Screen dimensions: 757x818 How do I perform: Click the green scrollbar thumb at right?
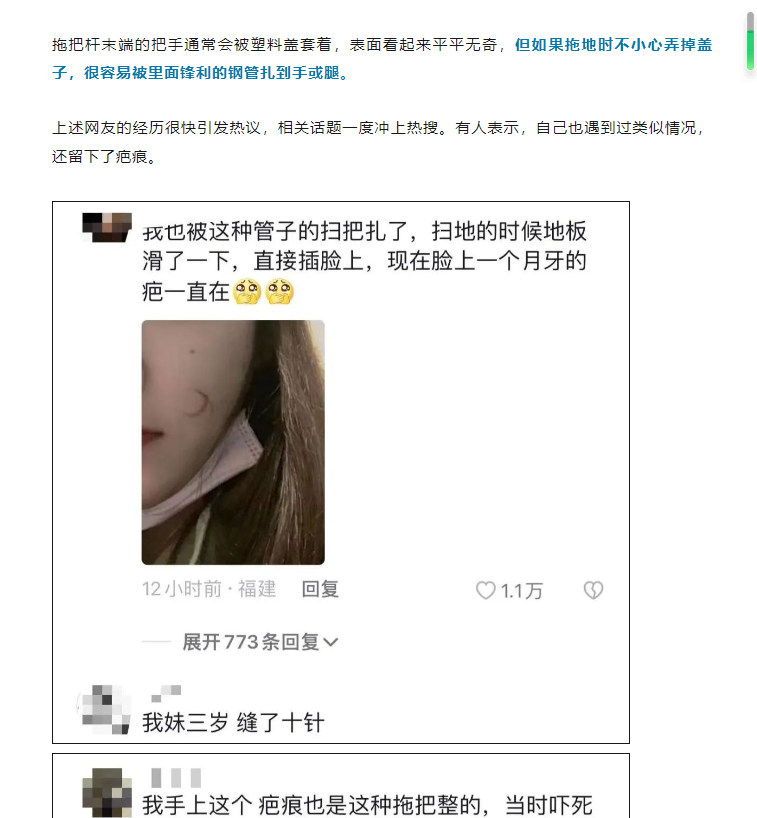click(x=750, y=41)
